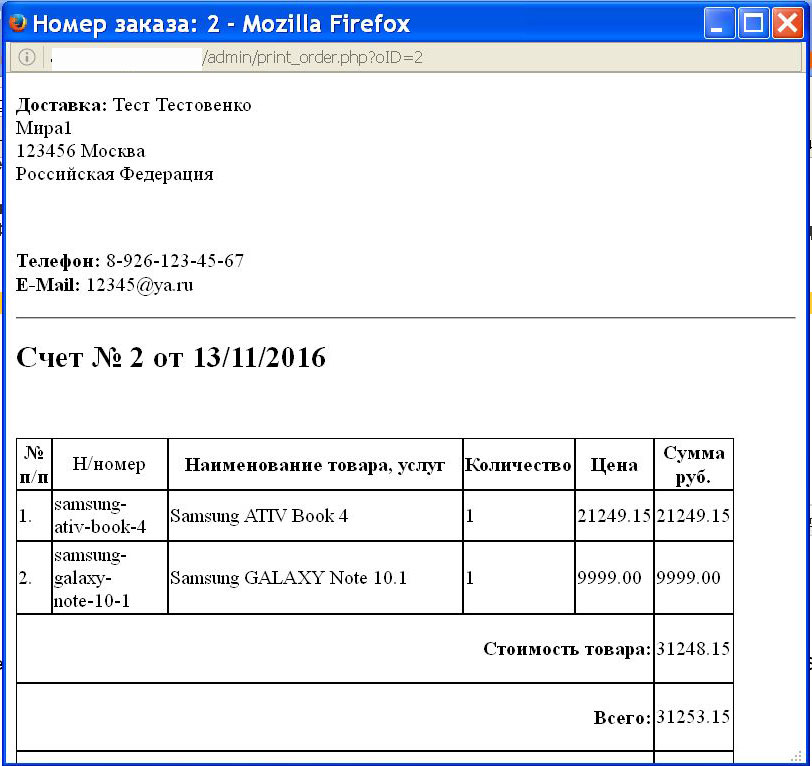Click the sum 9999.00 in the Сумма column
The width and height of the screenshot is (812, 766).
(689, 578)
